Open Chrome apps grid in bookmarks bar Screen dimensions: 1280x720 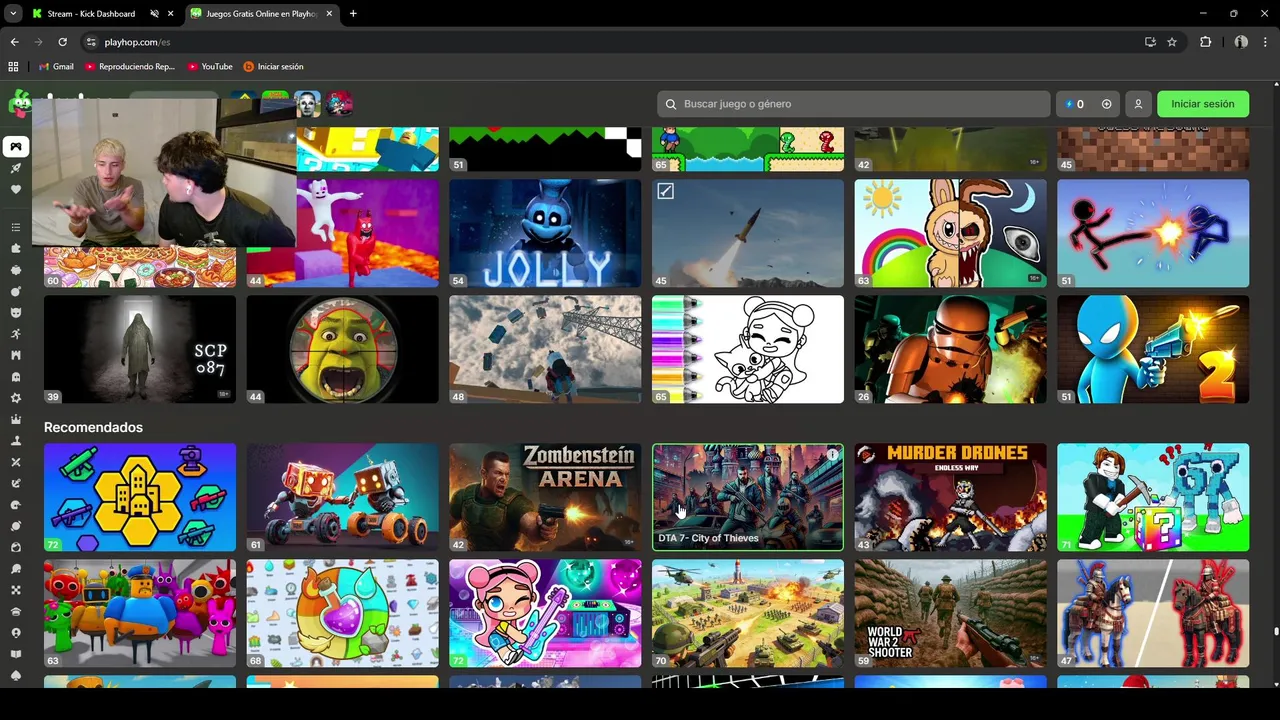(x=13, y=66)
